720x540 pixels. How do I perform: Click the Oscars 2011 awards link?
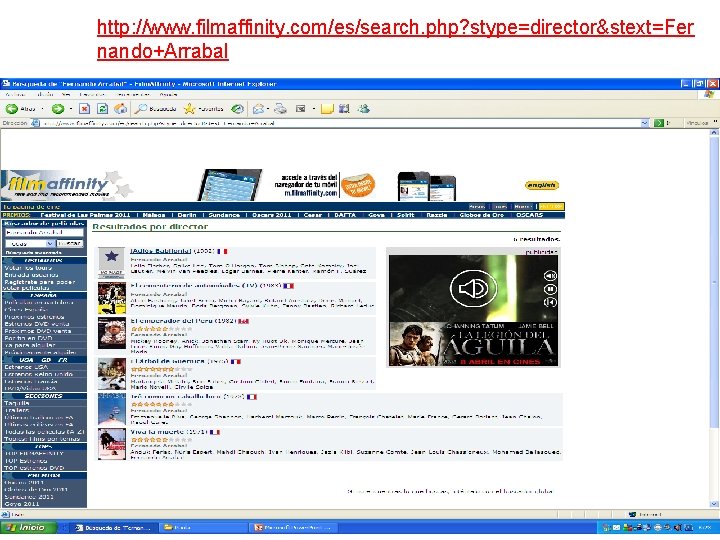[271, 215]
